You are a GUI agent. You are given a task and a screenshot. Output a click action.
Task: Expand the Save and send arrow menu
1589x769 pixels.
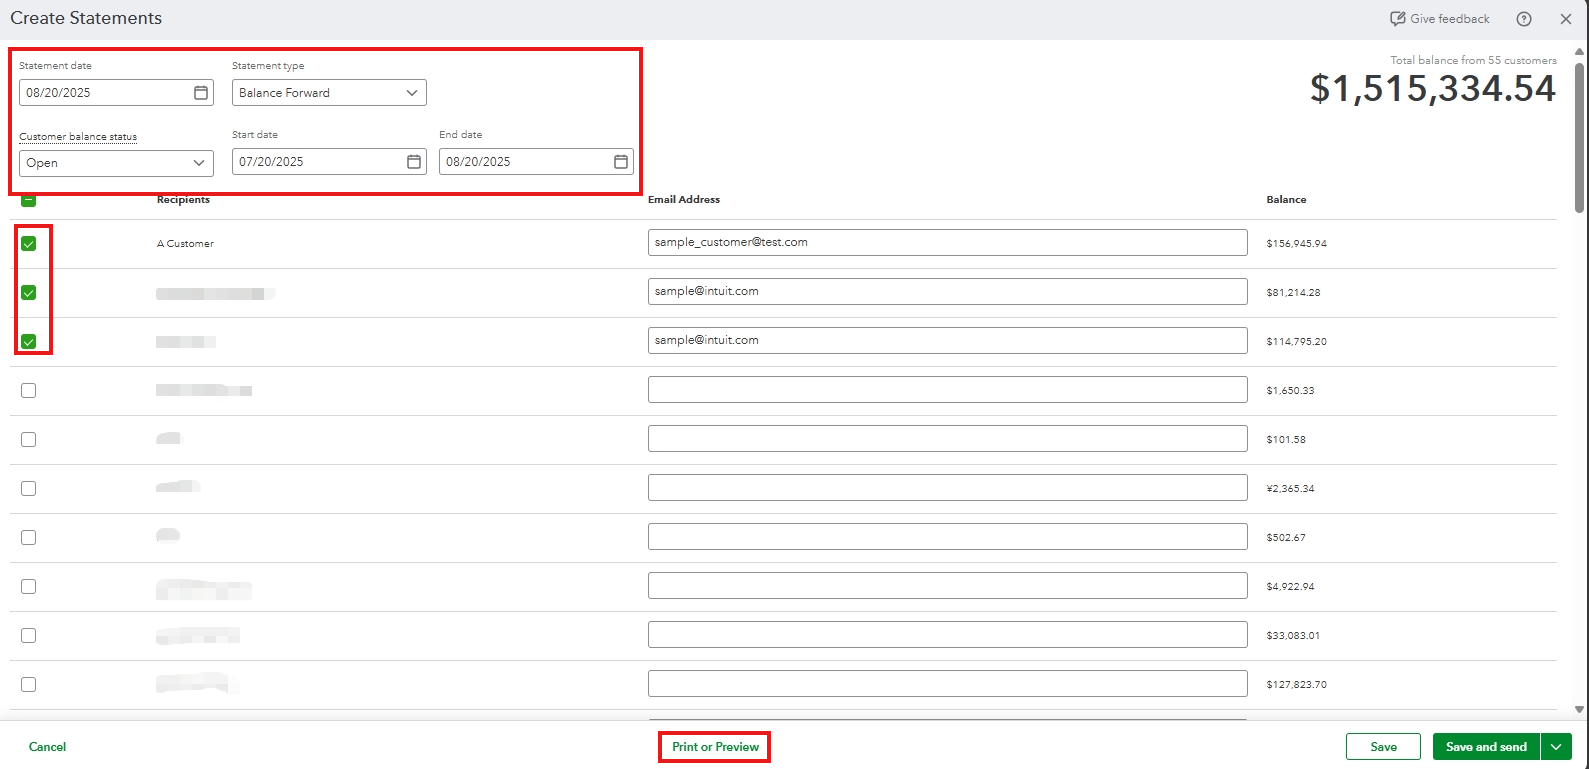coord(1556,747)
